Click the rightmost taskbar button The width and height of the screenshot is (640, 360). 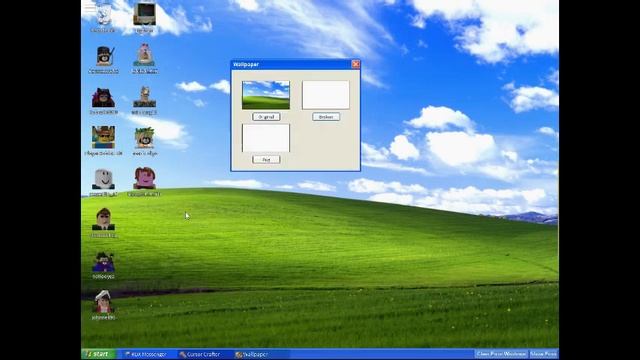point(543,354)
